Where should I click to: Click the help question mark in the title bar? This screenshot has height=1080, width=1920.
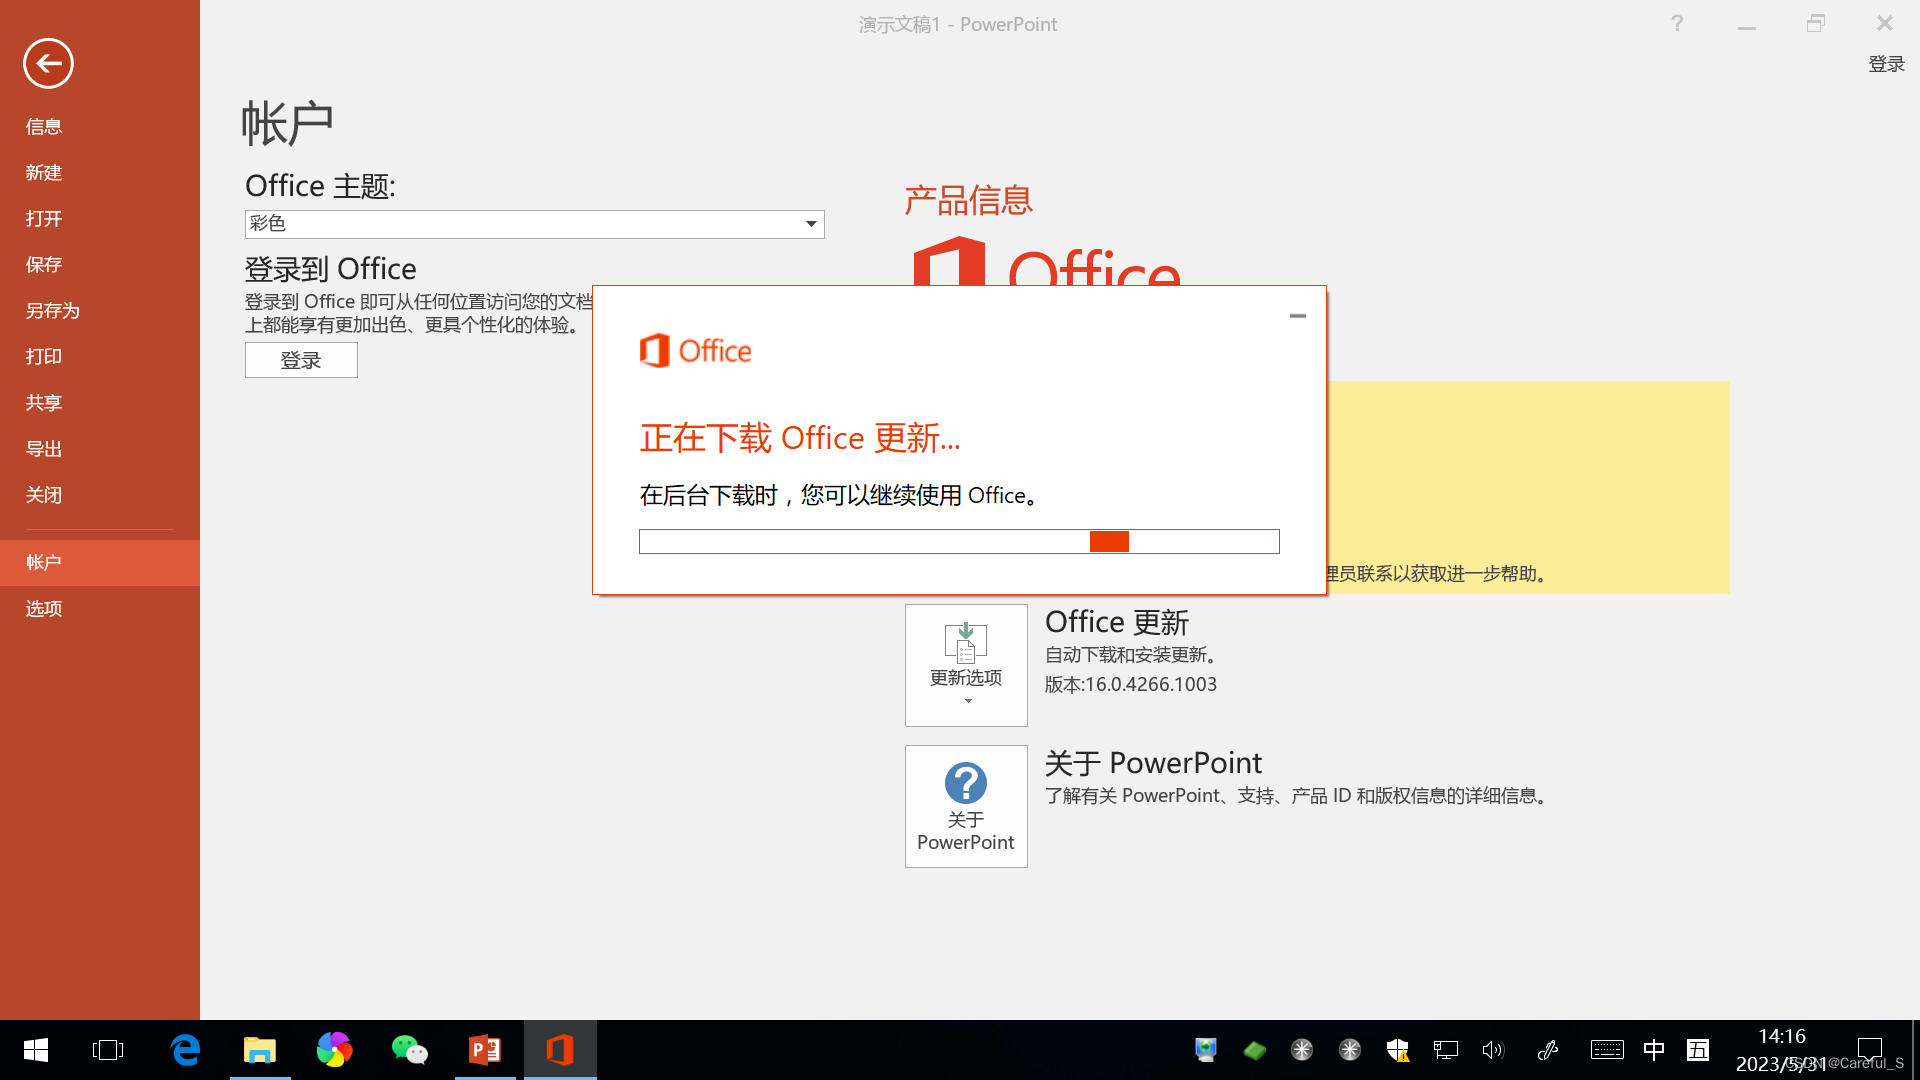pos(1677,24)
